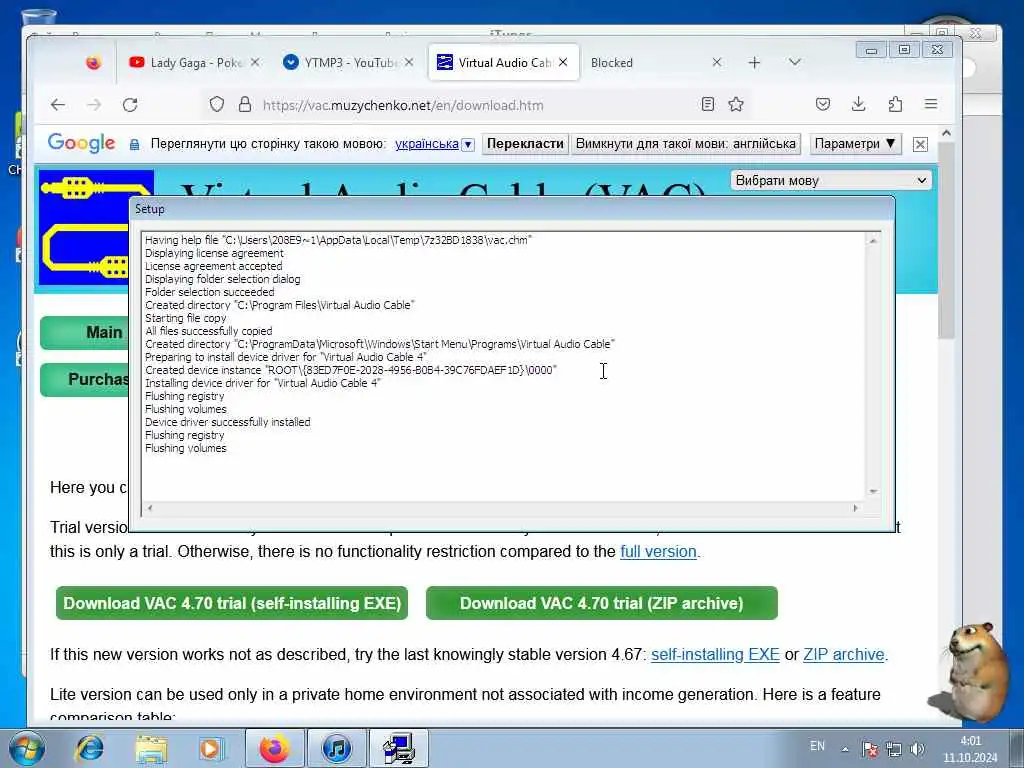This screenshot has width=1024, height=768.
Task: Reload the page with refresh icon
Action: pyautogui.click(x=130, y=104)
